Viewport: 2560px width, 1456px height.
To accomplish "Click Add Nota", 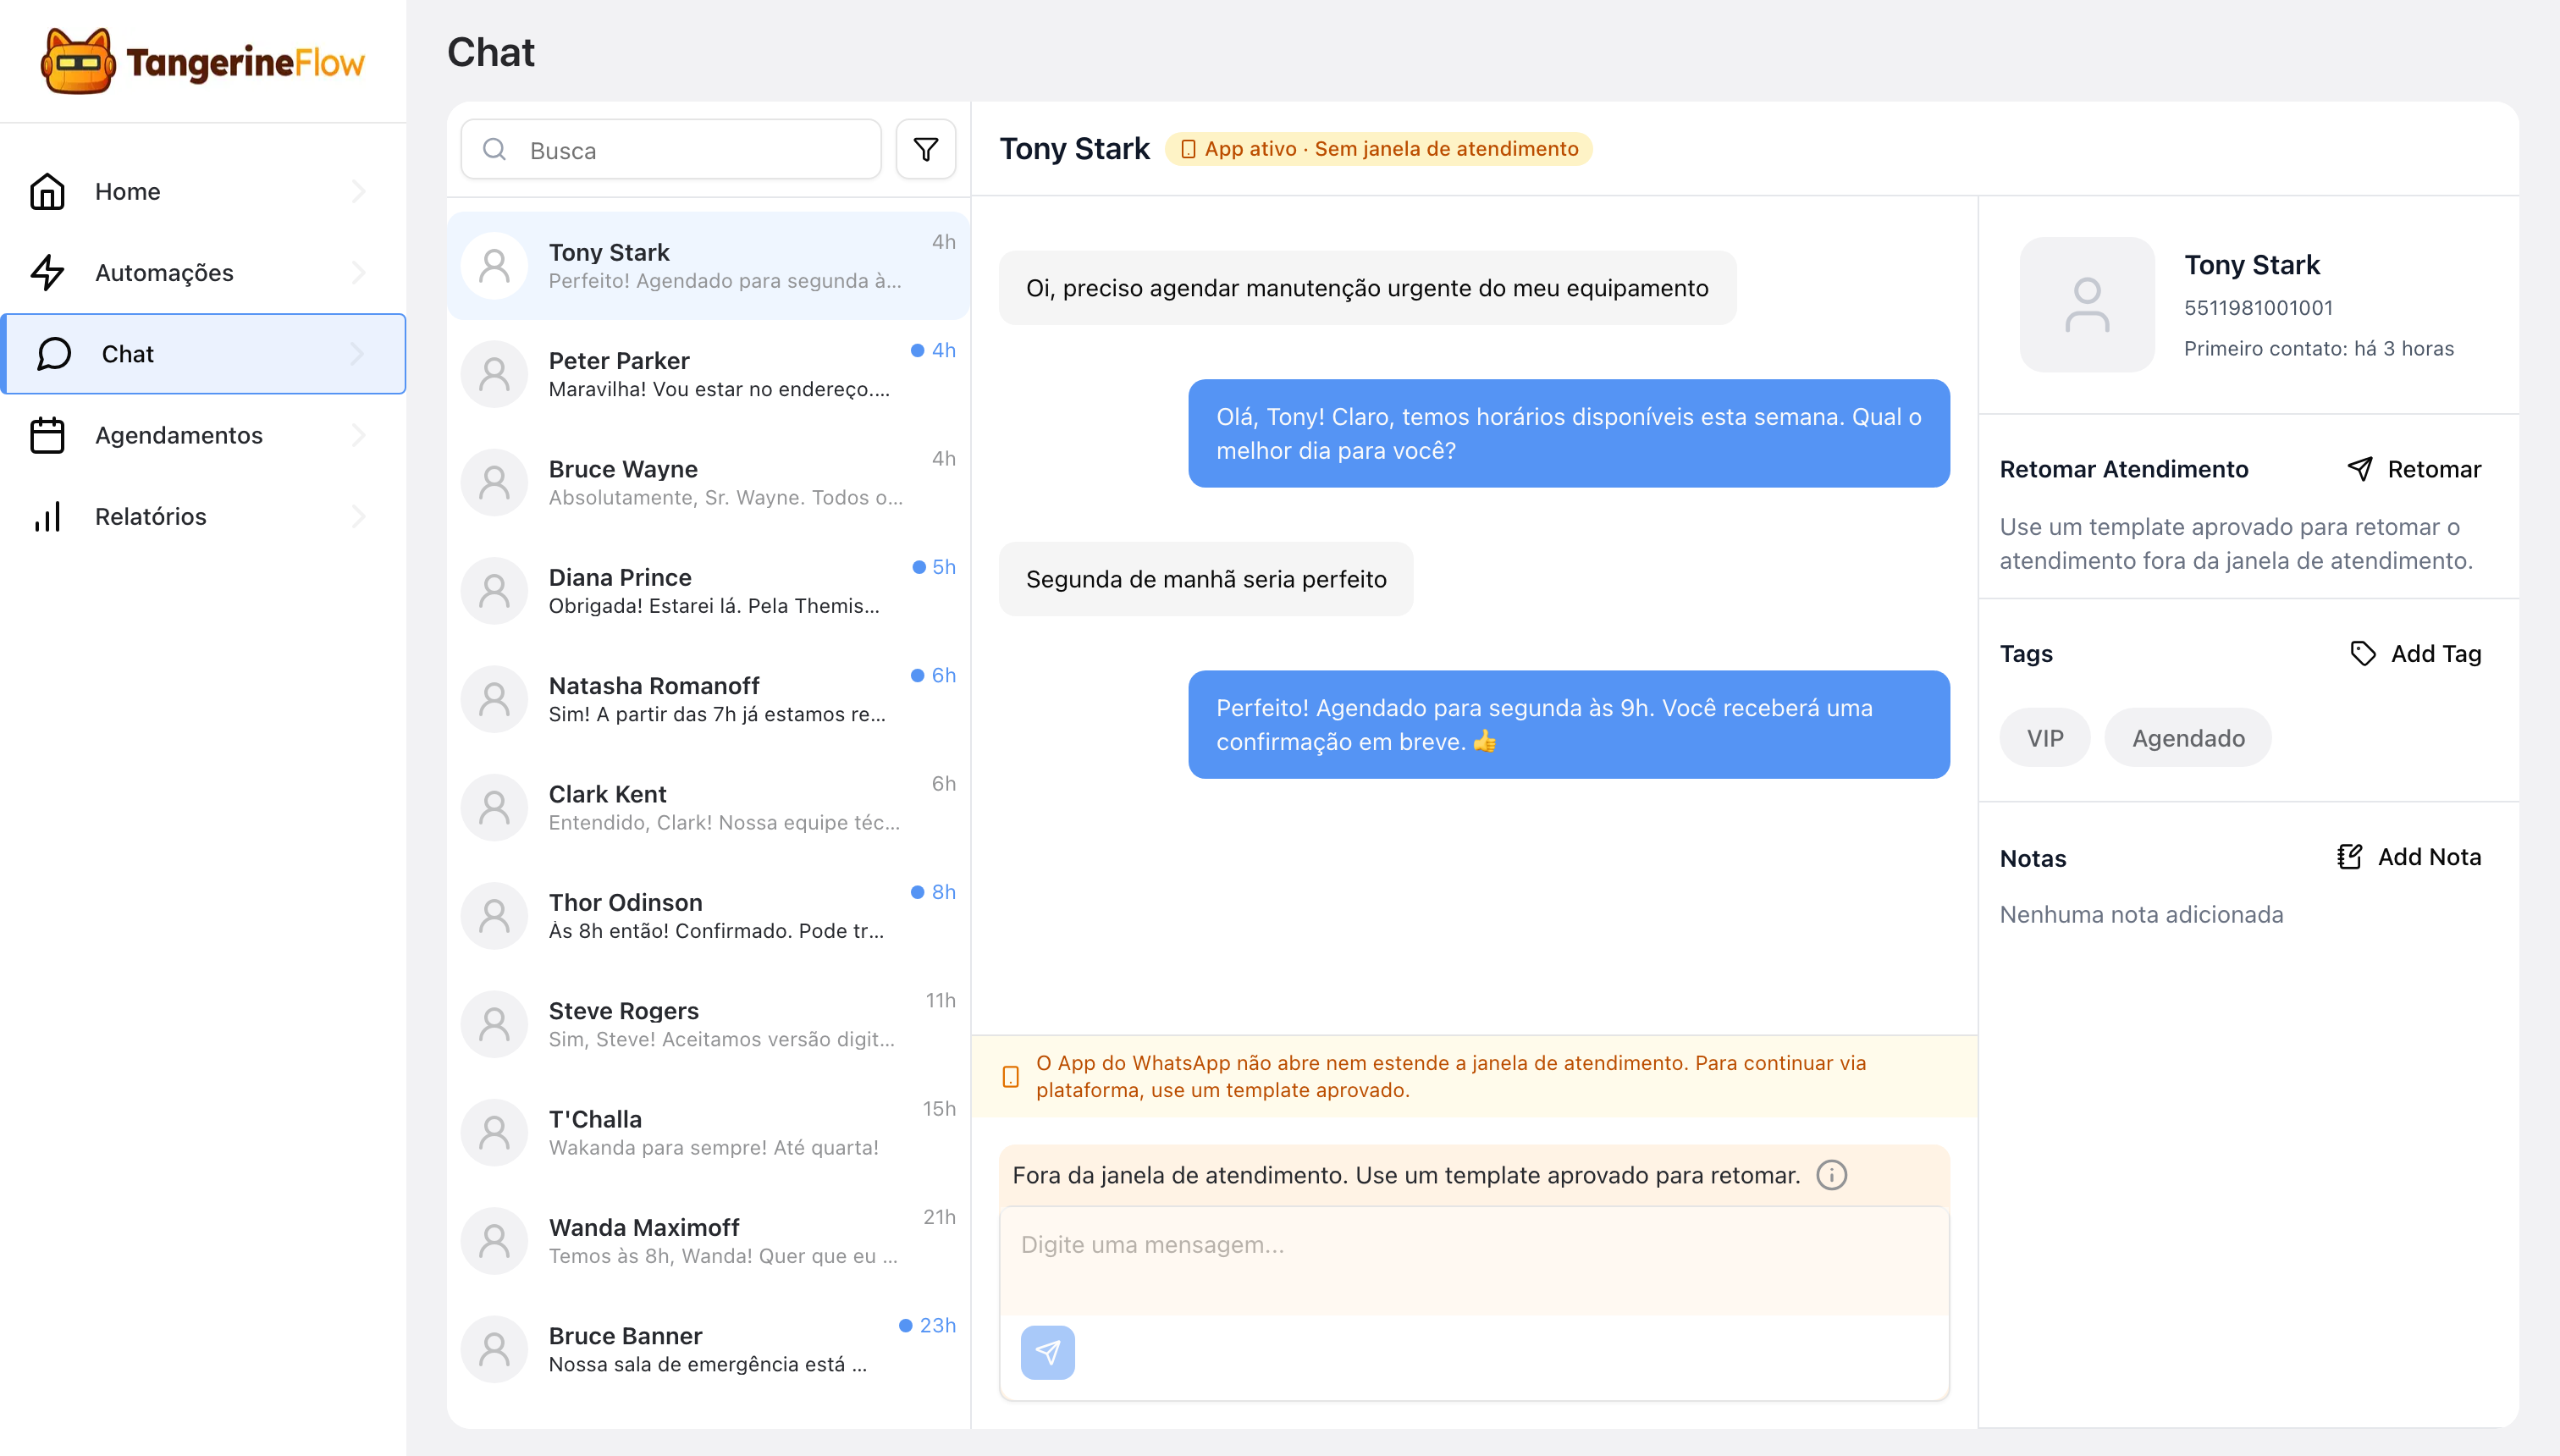I will pos(2409,857).
